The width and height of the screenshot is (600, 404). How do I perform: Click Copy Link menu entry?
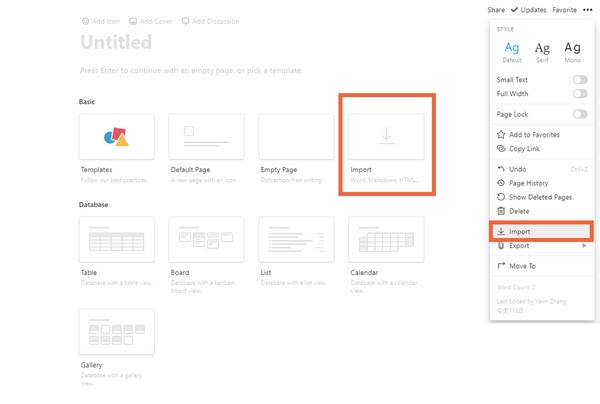click(542, 148)
